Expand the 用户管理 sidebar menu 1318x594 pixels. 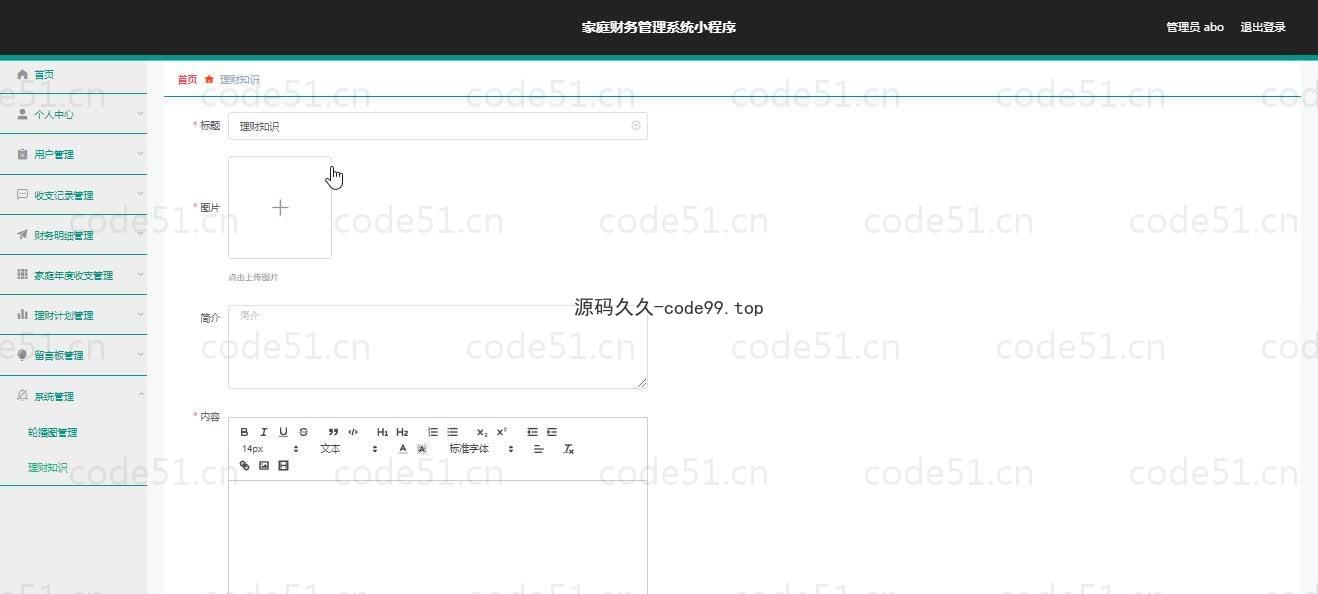(x=73, y=154)
